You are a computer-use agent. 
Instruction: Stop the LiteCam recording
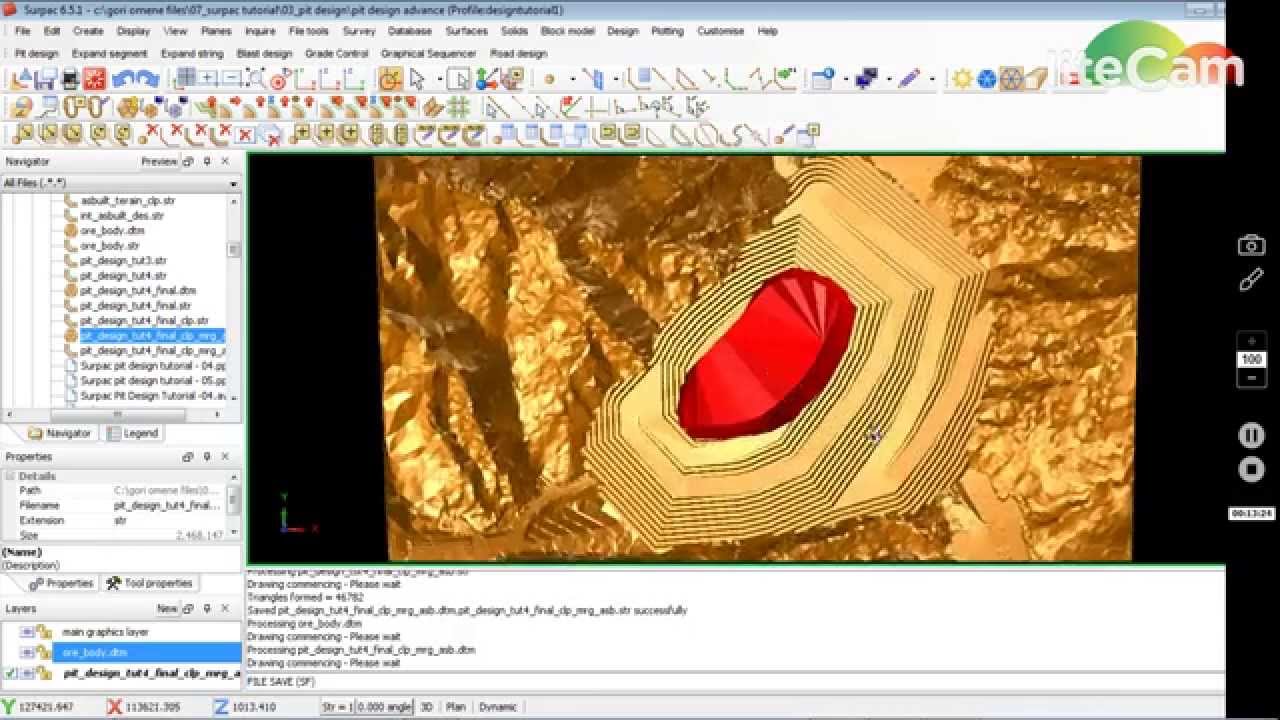[x=1251, y=469]
